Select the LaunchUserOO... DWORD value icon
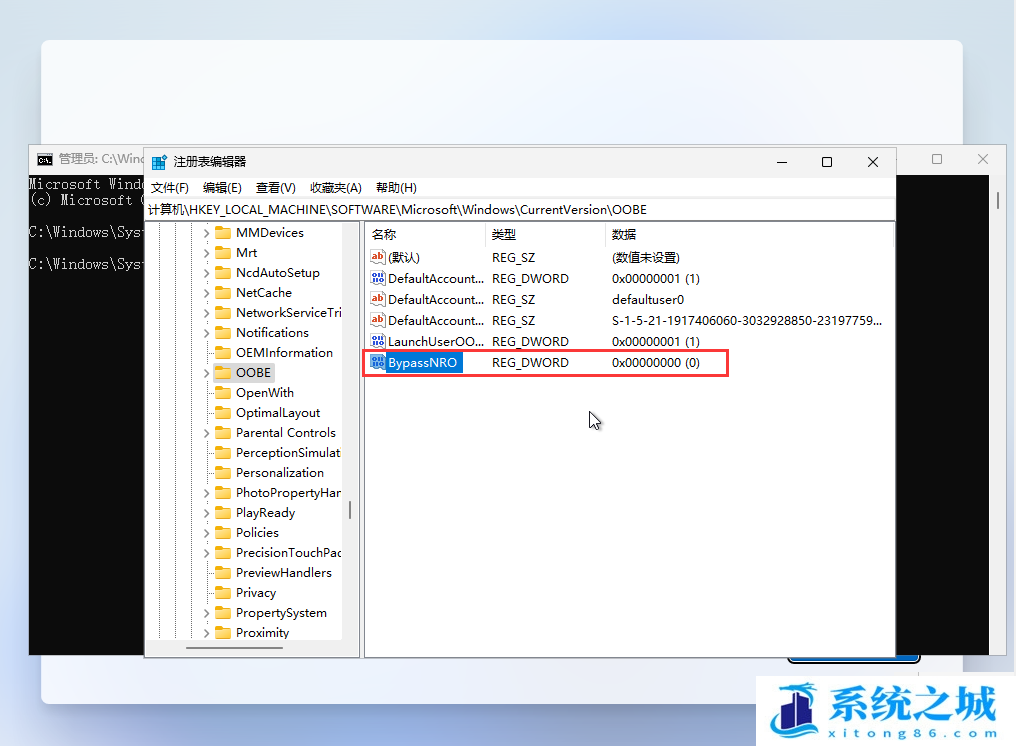The height and width of the screenshot is (746, 1016). point(378,341)
